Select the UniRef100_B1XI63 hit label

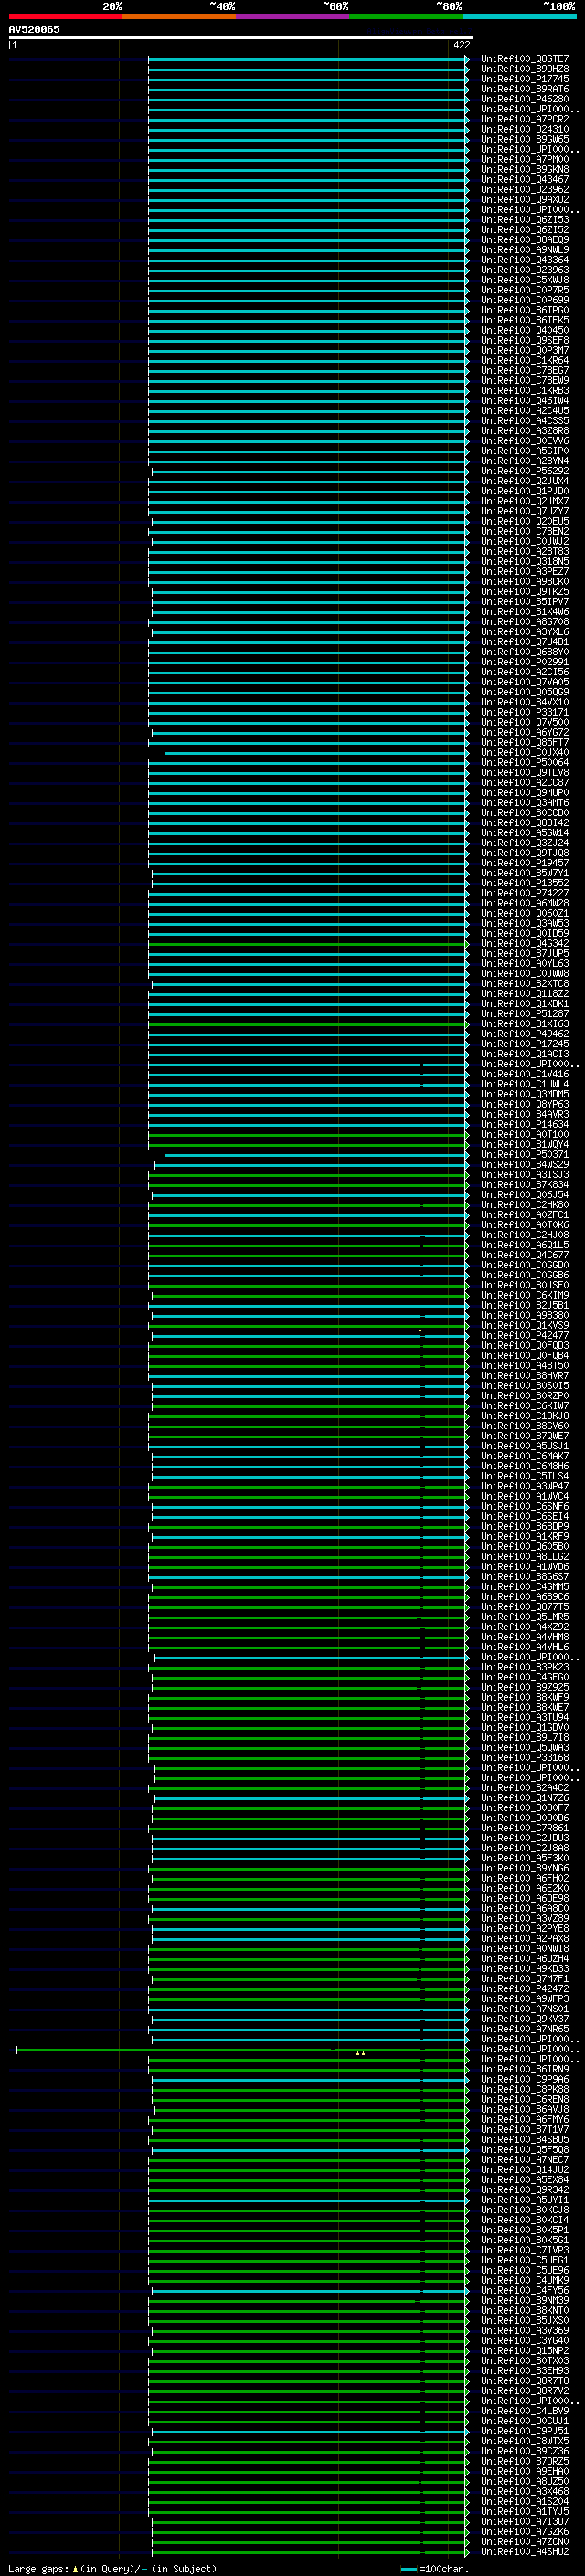pyautogui.click(x=525, y=1024)
